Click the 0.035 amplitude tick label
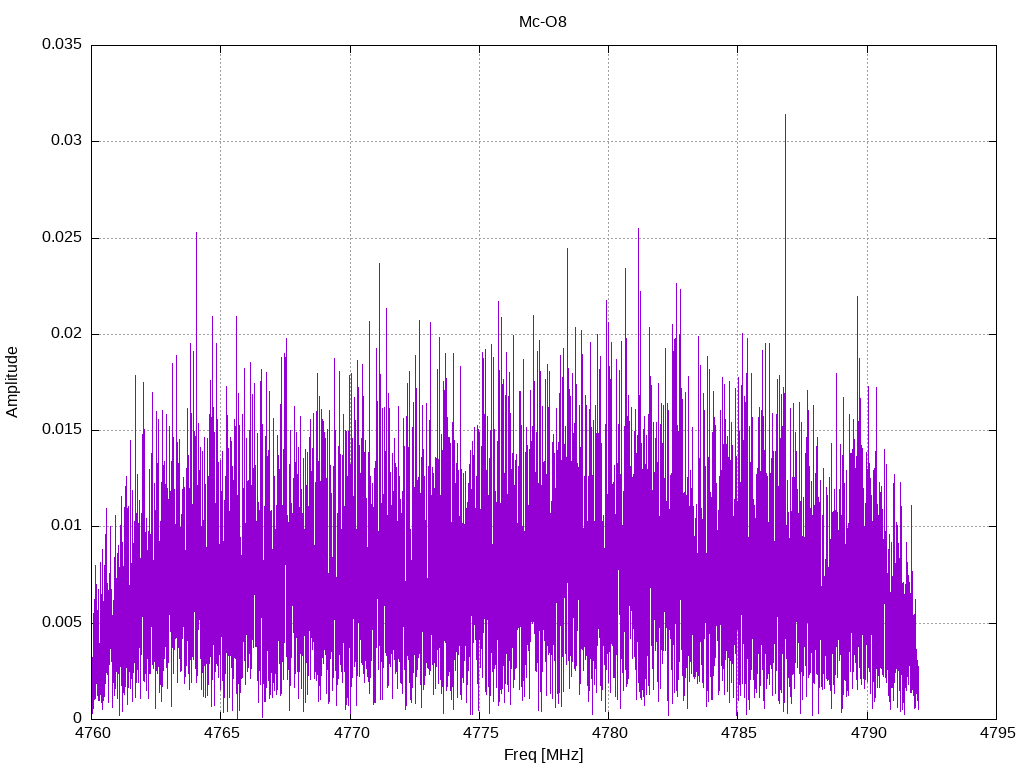 coord(62,45)
